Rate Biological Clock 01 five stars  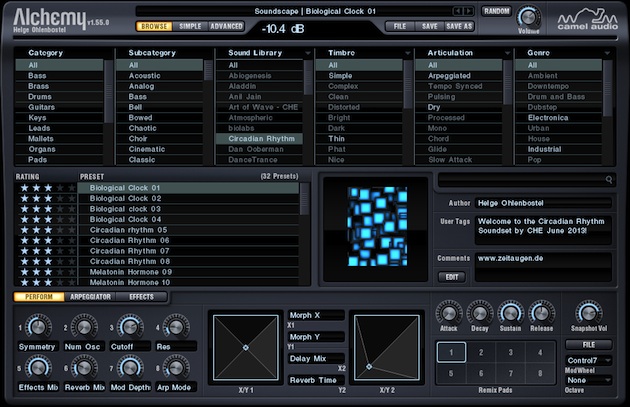[72, 188]
